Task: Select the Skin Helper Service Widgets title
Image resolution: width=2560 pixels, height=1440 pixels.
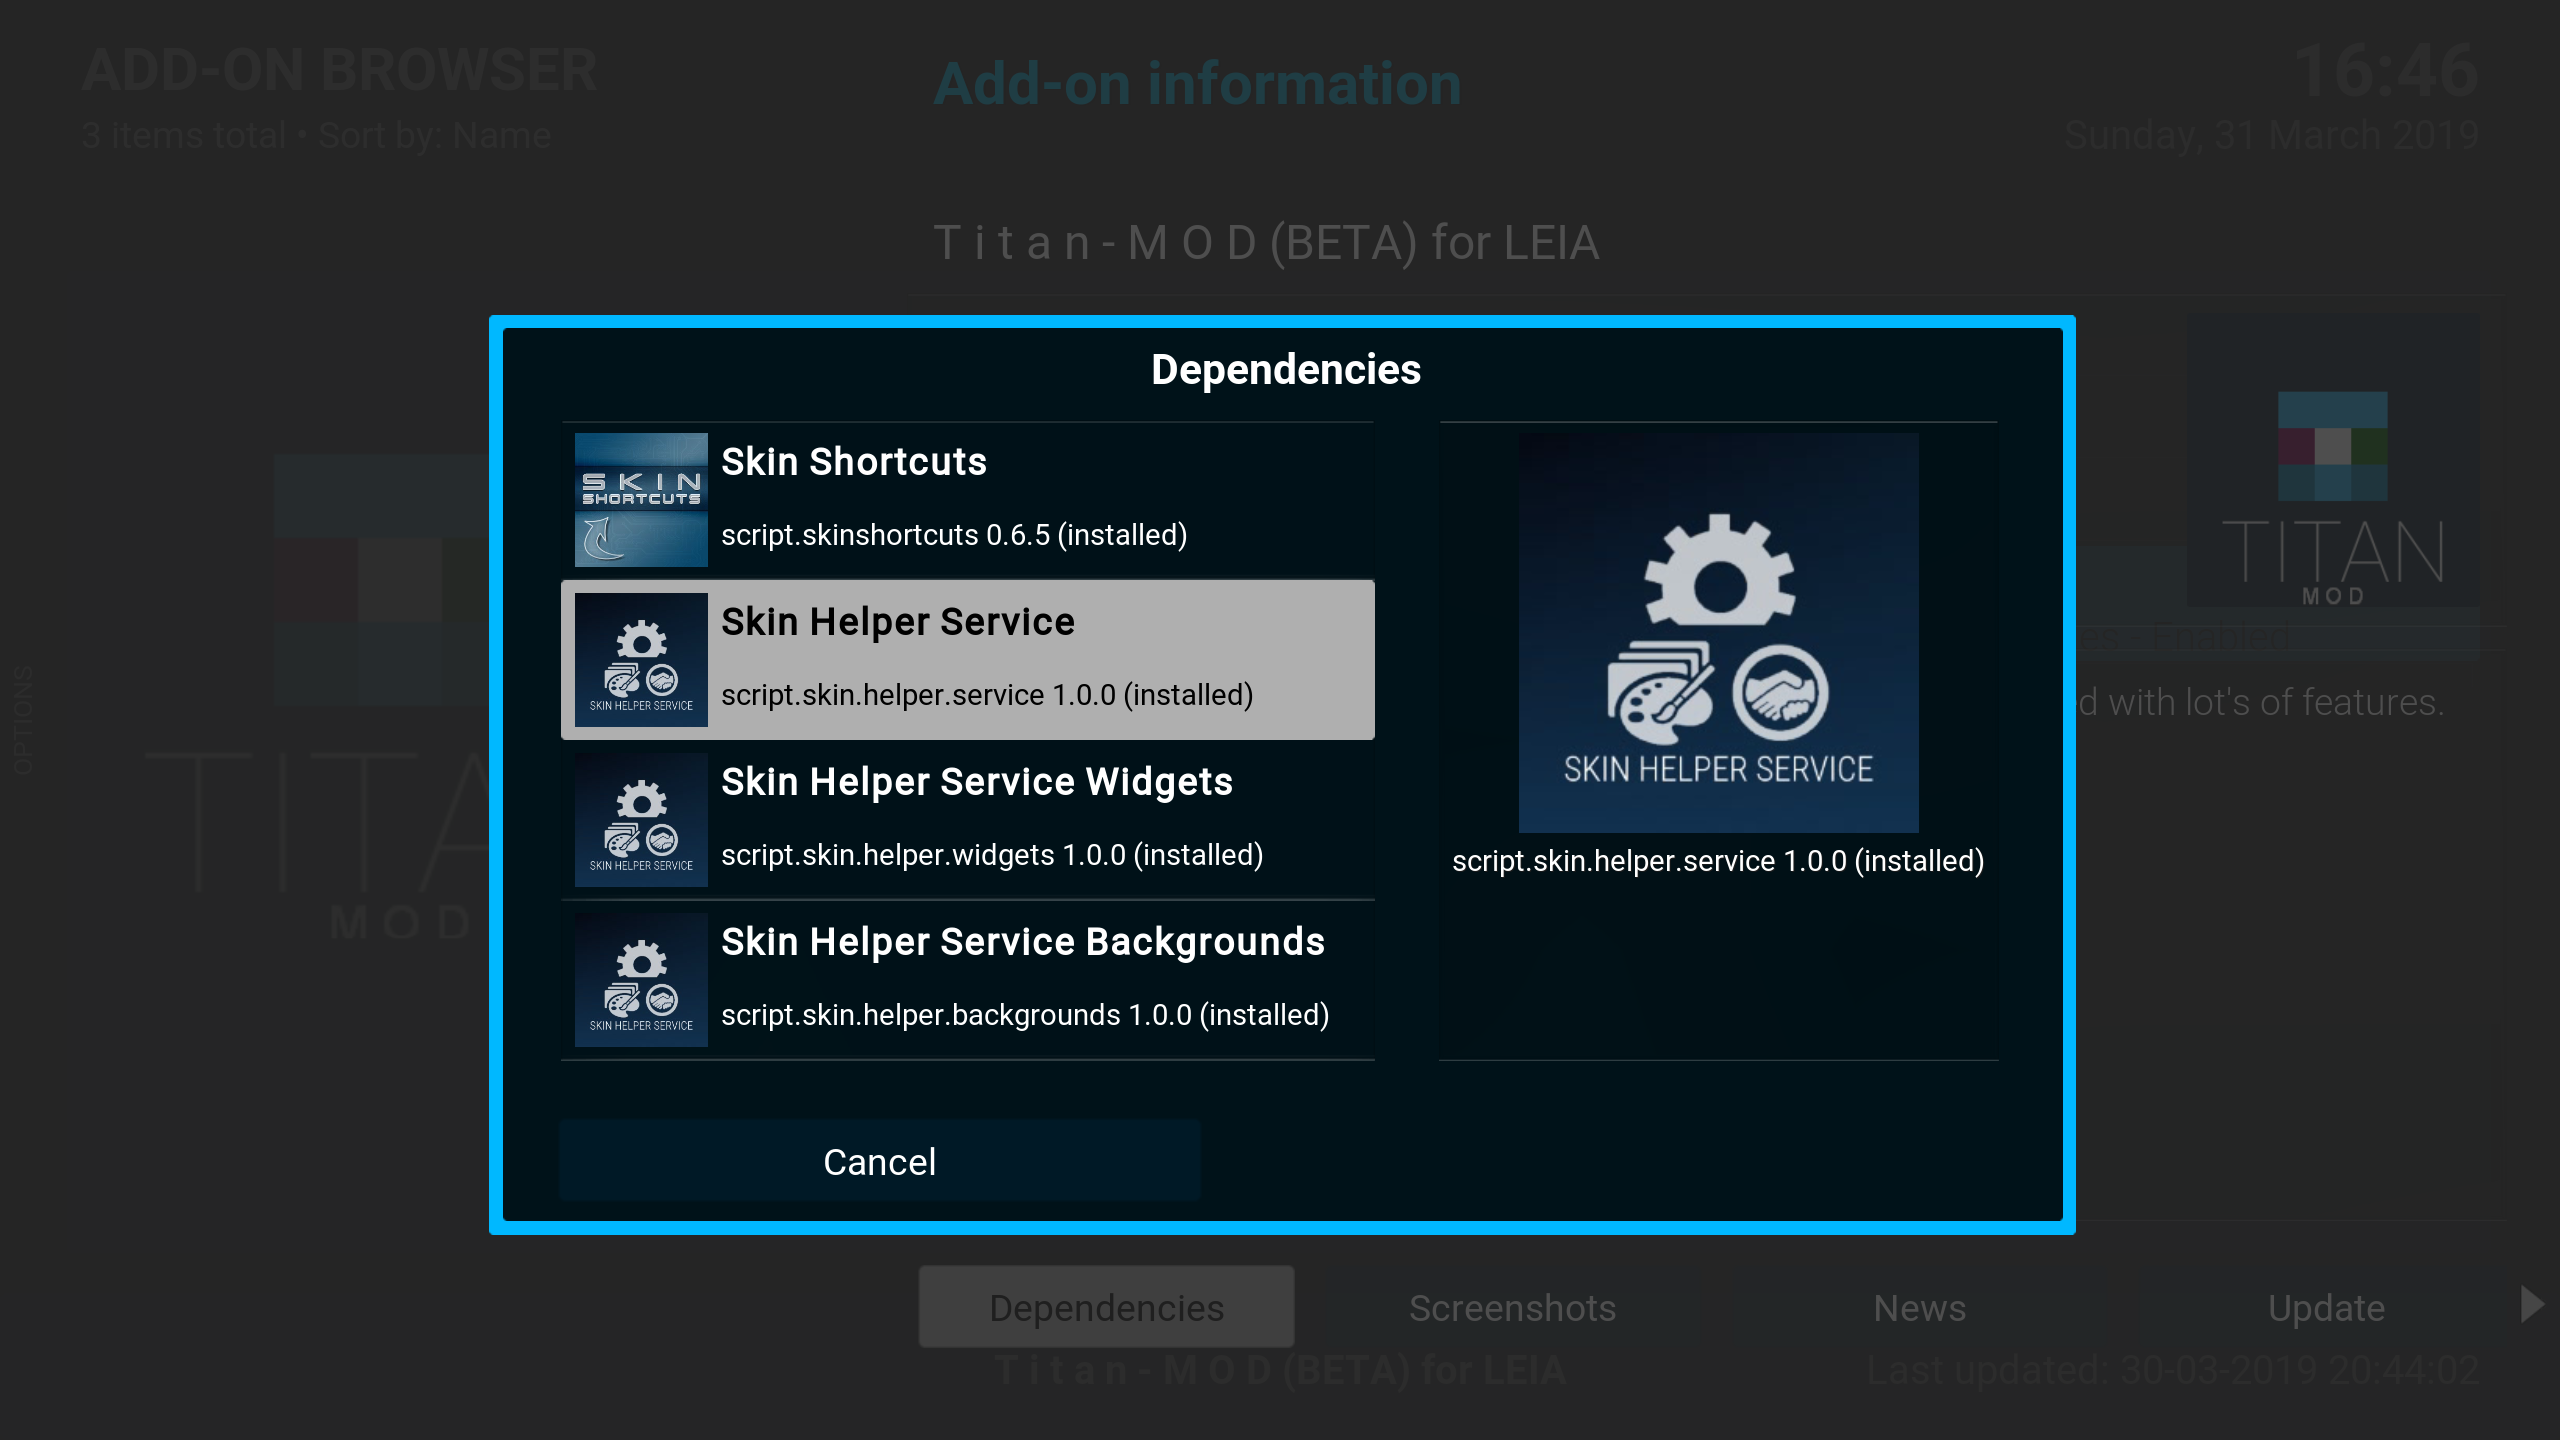Action: (x=977, y=782)
